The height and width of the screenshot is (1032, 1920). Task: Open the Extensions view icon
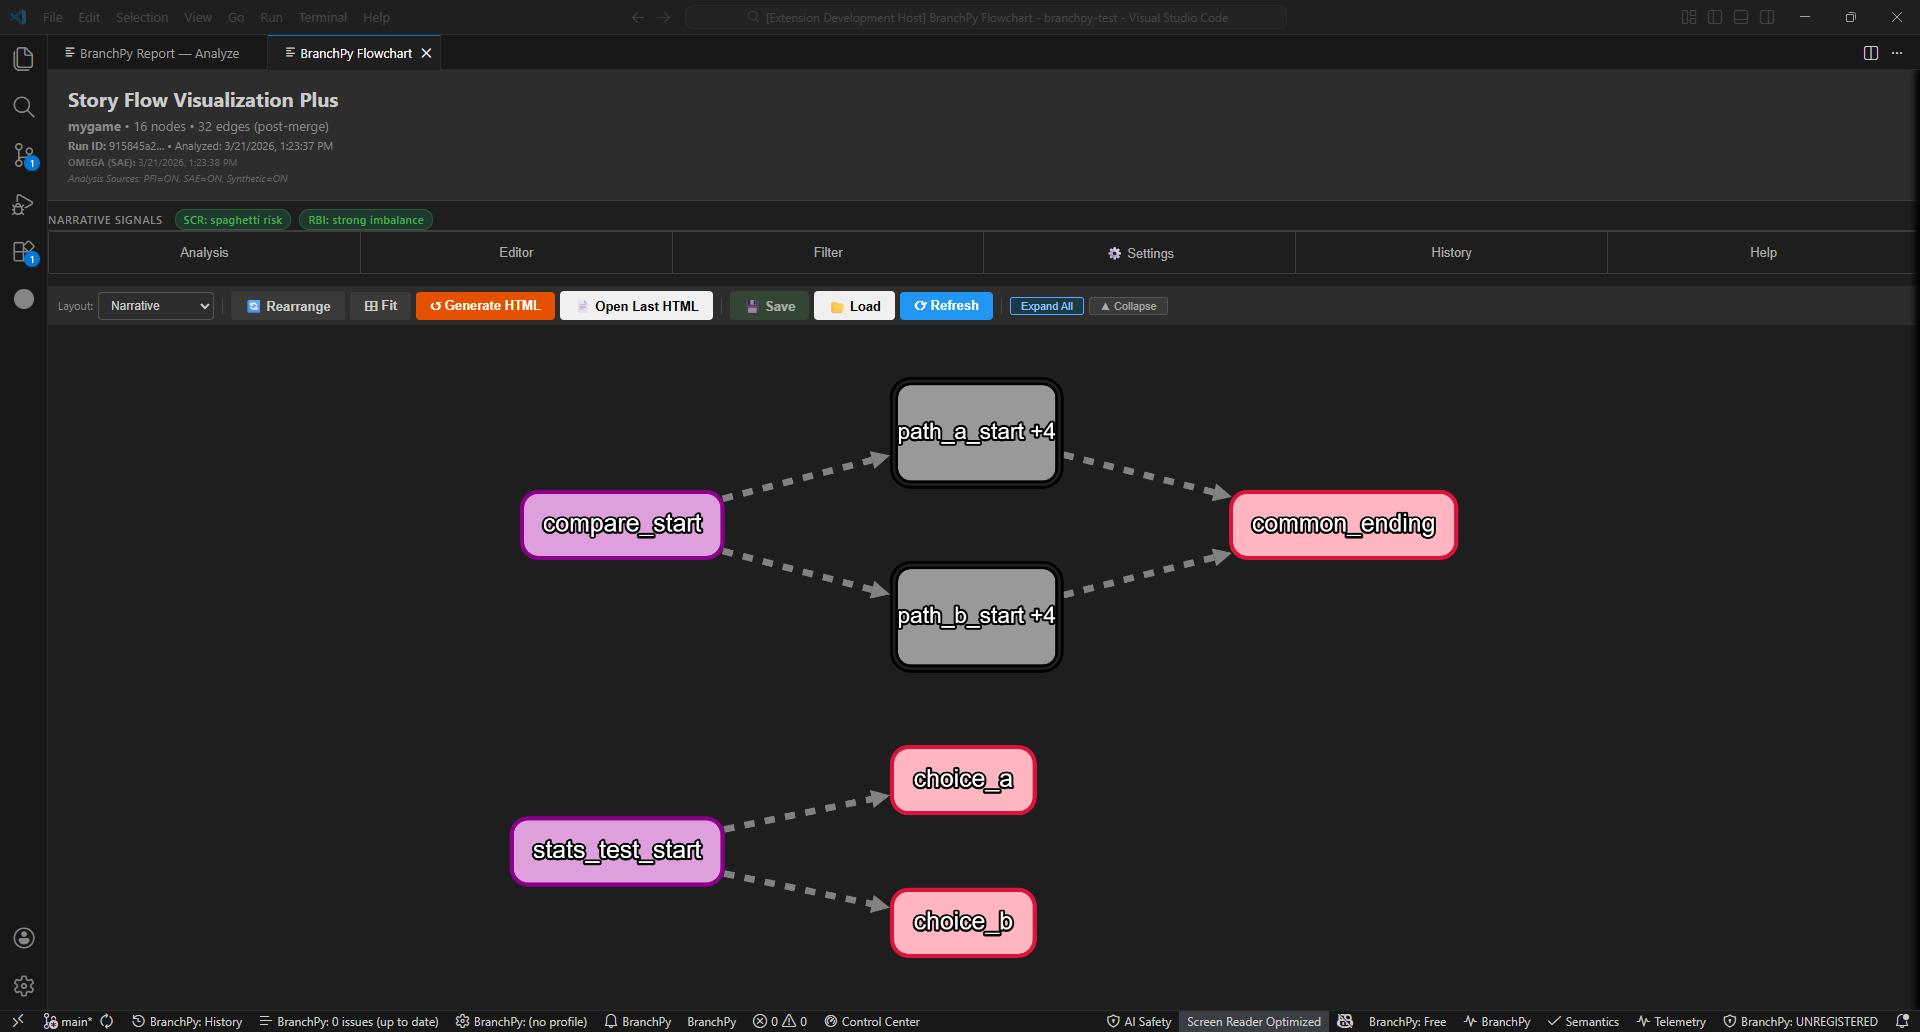24,252
